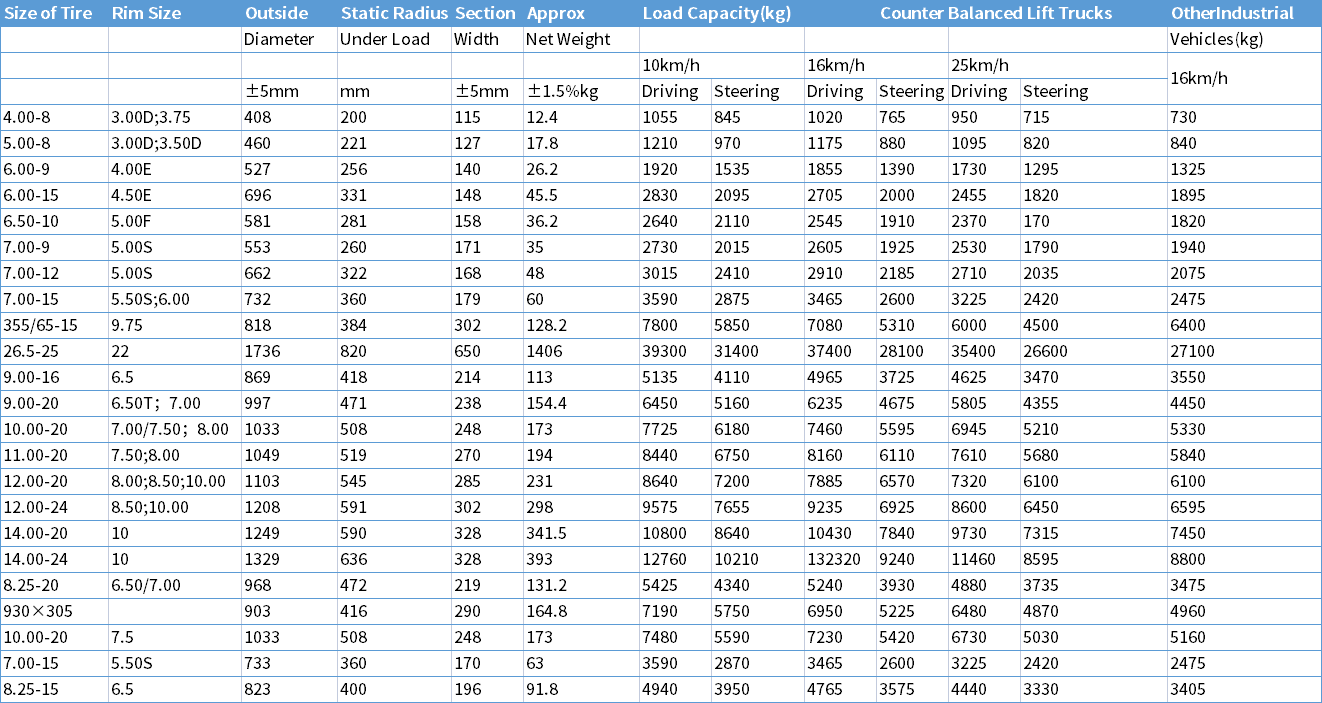Select tire size '5.00-8'
The height and width of the screenshot is (703, 1322).
tap(26, 144)
